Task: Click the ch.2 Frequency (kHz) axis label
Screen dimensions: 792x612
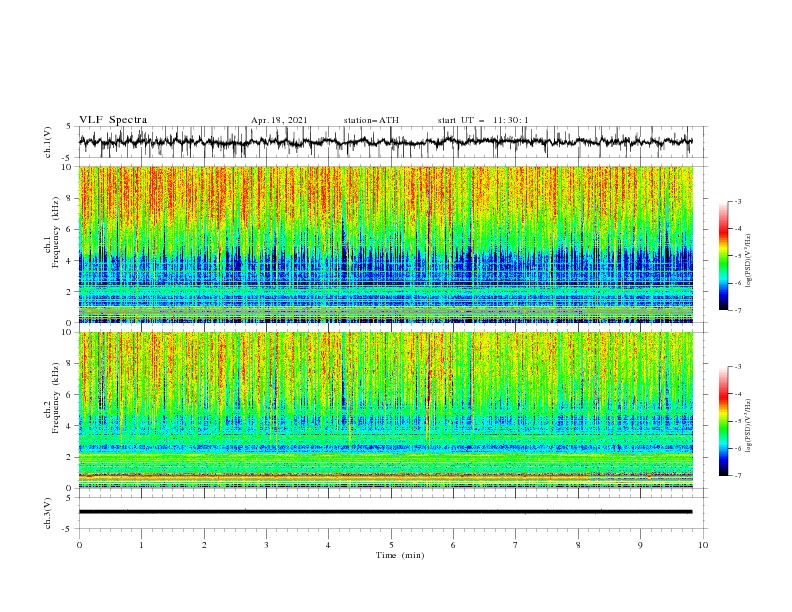Action: pos(52,397)
